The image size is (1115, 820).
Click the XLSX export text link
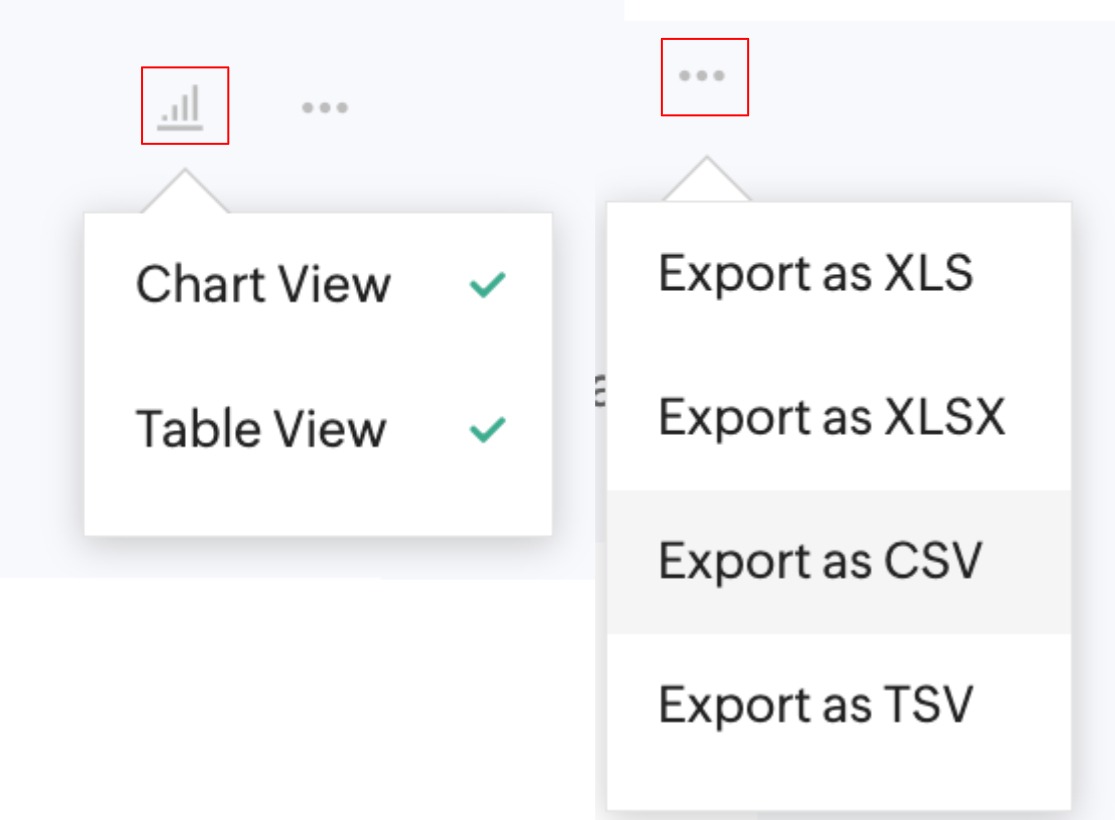(831, 417)
